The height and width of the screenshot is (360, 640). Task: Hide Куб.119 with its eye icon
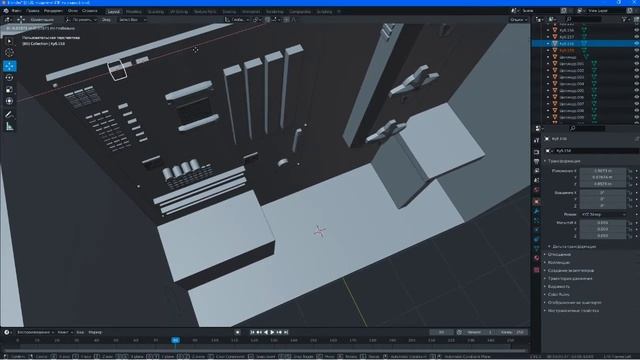[636, 50]
